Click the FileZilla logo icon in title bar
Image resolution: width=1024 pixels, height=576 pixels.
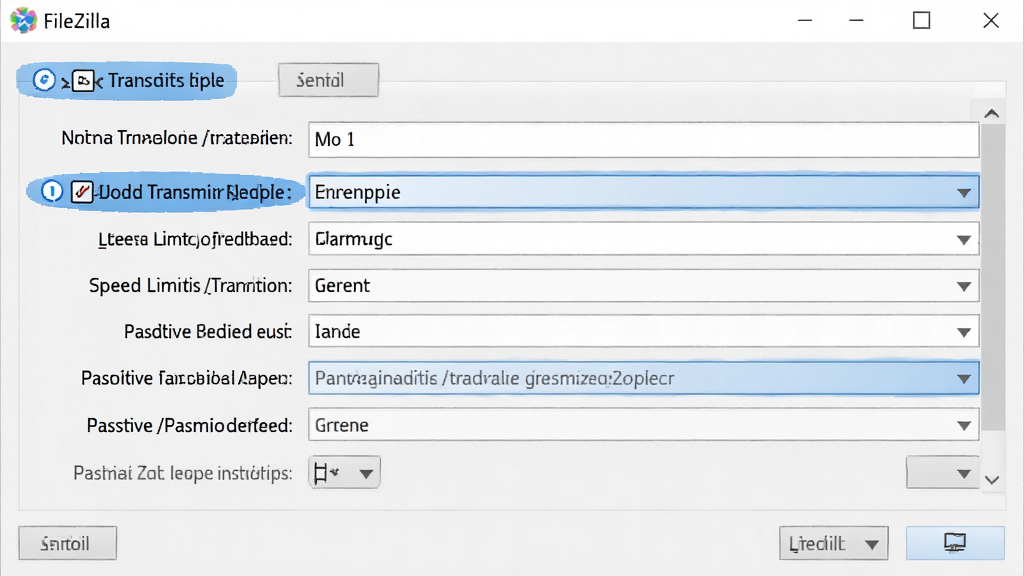23,21
